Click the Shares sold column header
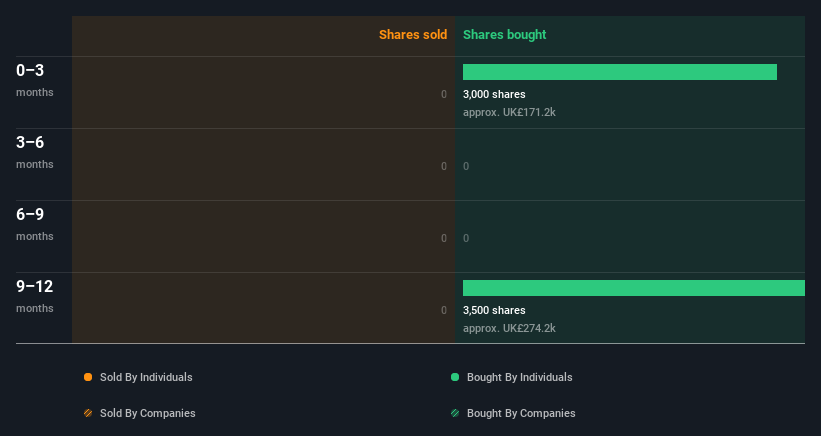This screenshot has height=436, width=821. 413,35
